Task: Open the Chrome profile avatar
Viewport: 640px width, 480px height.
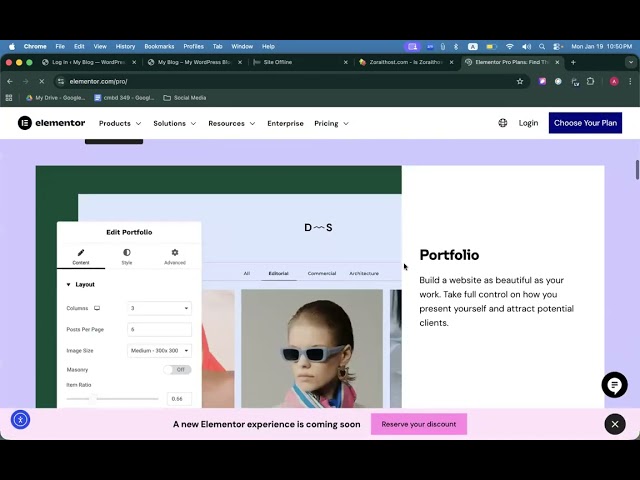Action: pos(613,82)
